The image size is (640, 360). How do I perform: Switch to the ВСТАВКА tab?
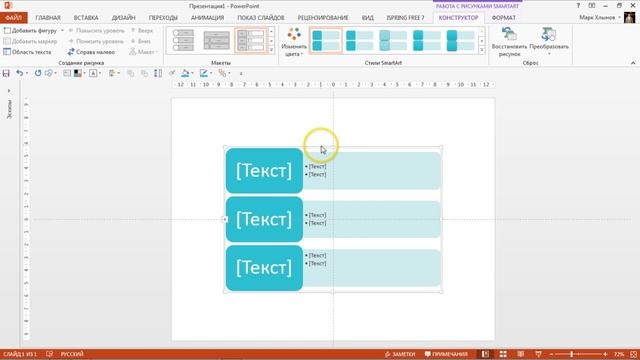(x=86, y=18)
